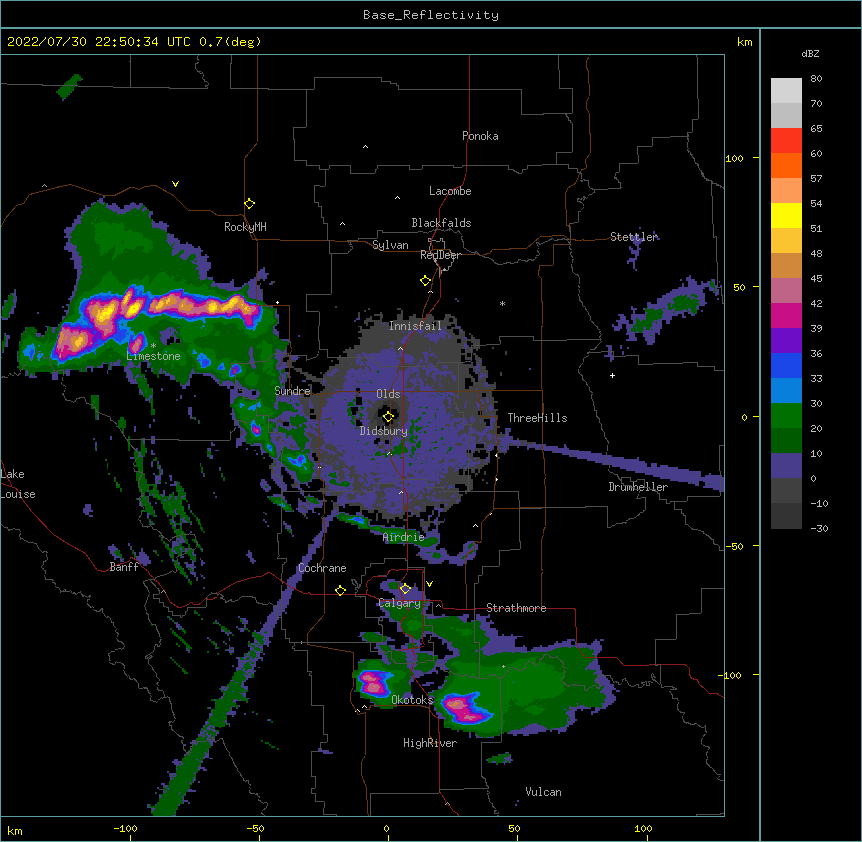Click the HighRiver label

click(430, 743)
